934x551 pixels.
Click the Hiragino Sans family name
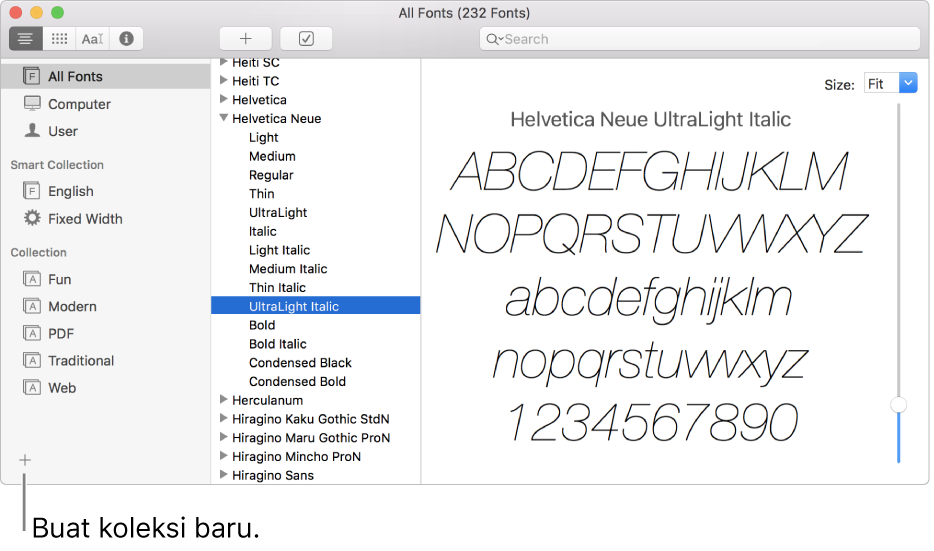point(273,475)
